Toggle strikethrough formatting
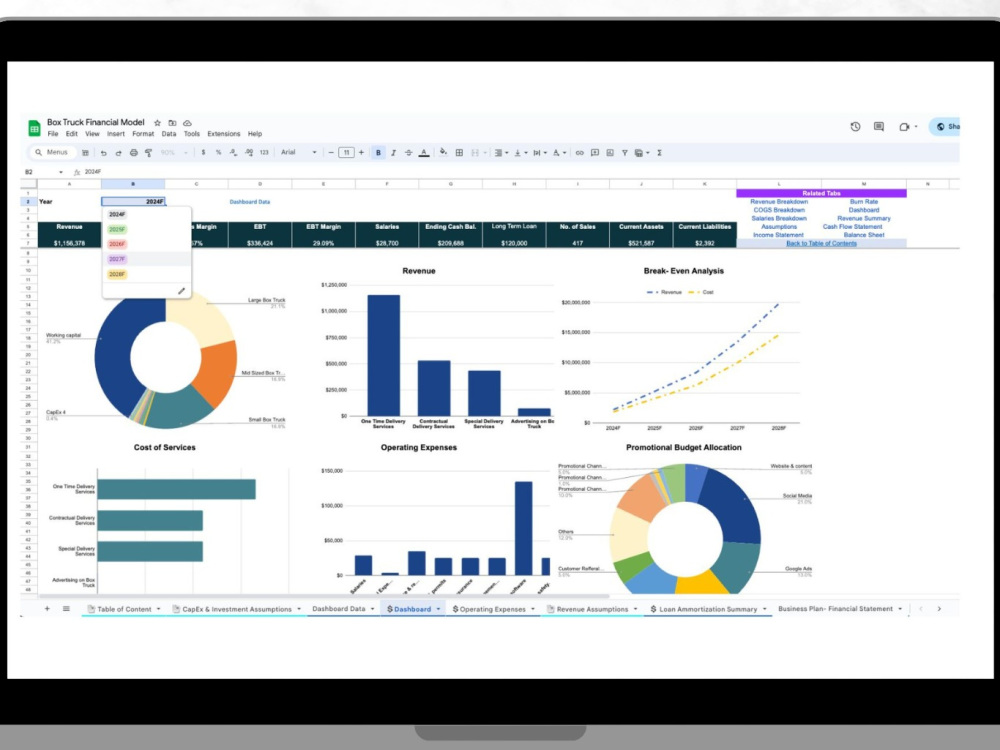The width and height of the screenshot is (1000, 750). [409, 153]
